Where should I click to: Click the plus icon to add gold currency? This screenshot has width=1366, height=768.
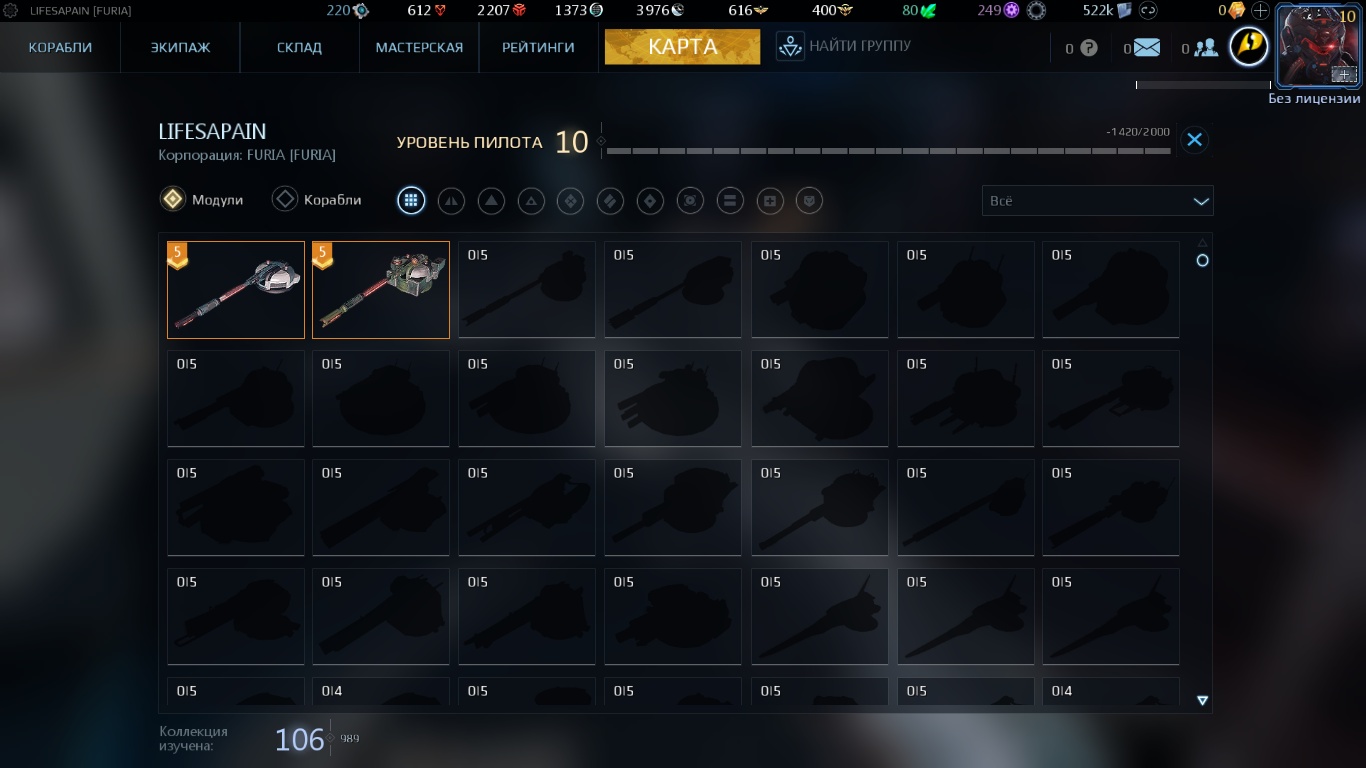click(x=1260, y=11)
